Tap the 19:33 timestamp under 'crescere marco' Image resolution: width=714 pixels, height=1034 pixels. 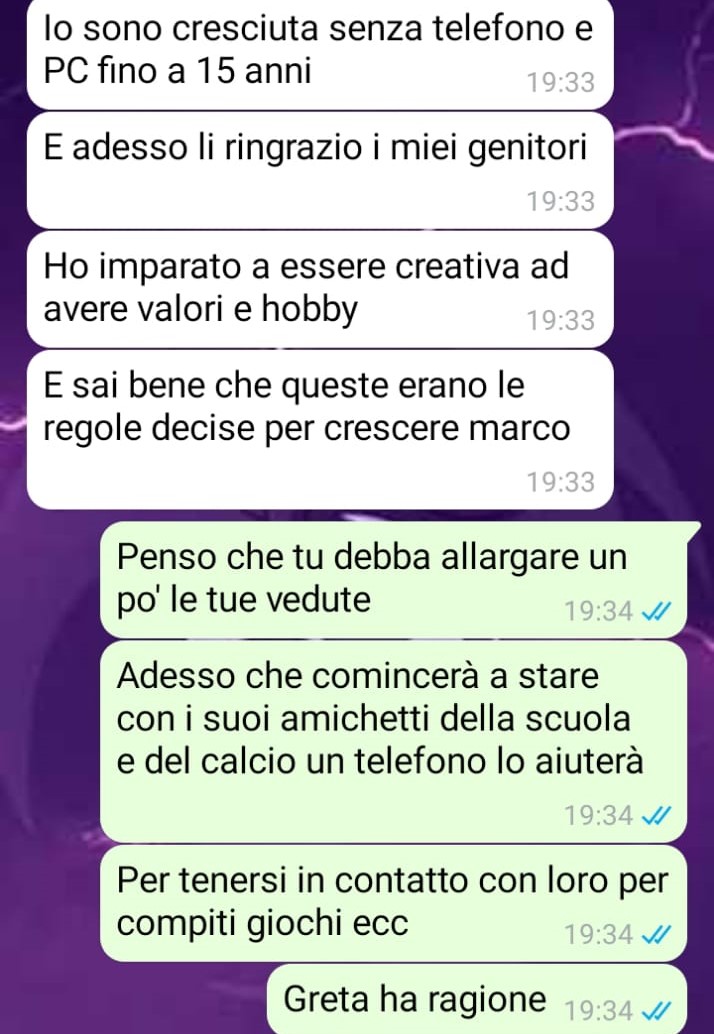(x=560, y=483)
